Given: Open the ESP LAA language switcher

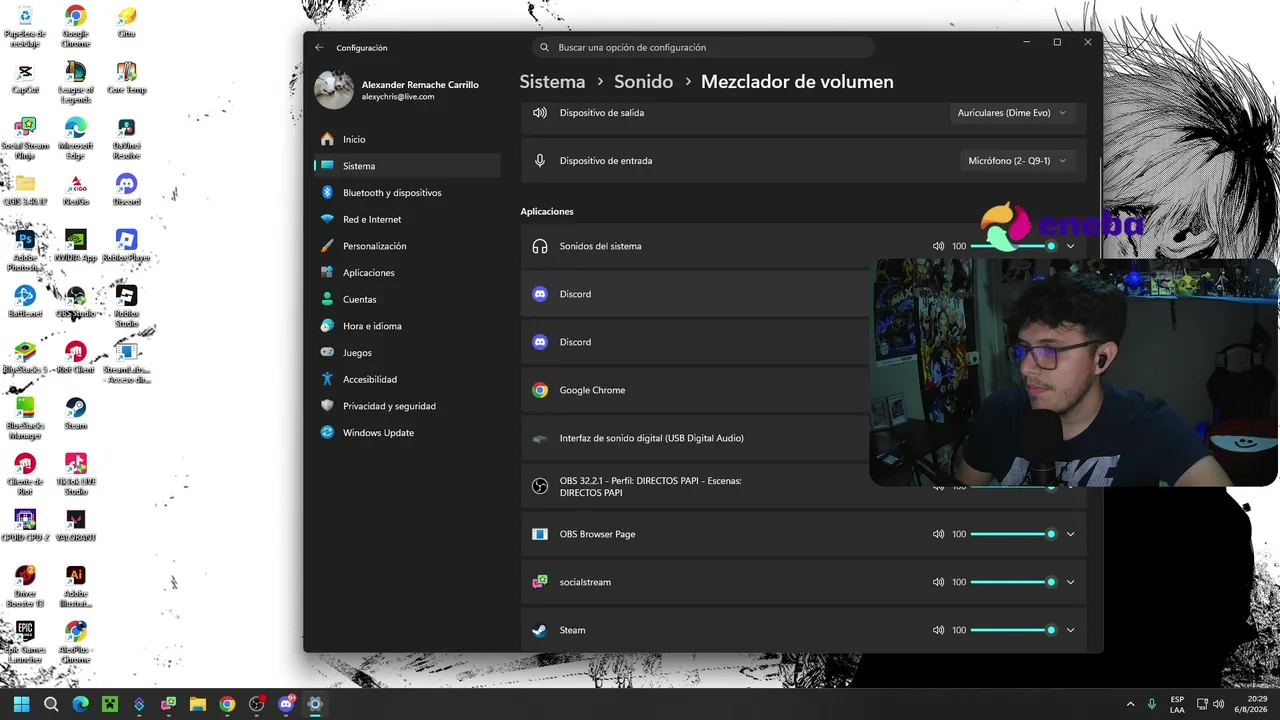Looking at the screenshot, I should coord(1177,704).
